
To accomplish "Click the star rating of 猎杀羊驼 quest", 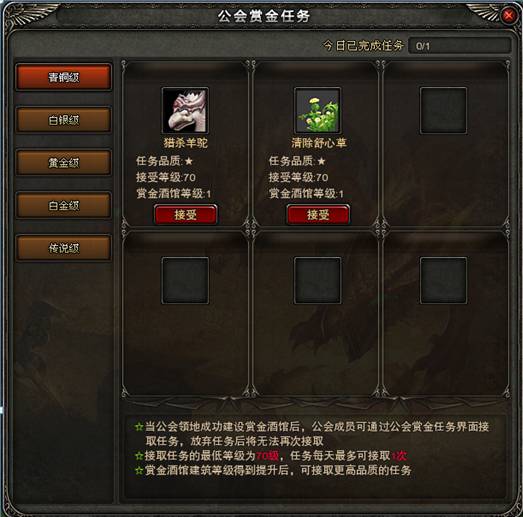I will [189, 161].
